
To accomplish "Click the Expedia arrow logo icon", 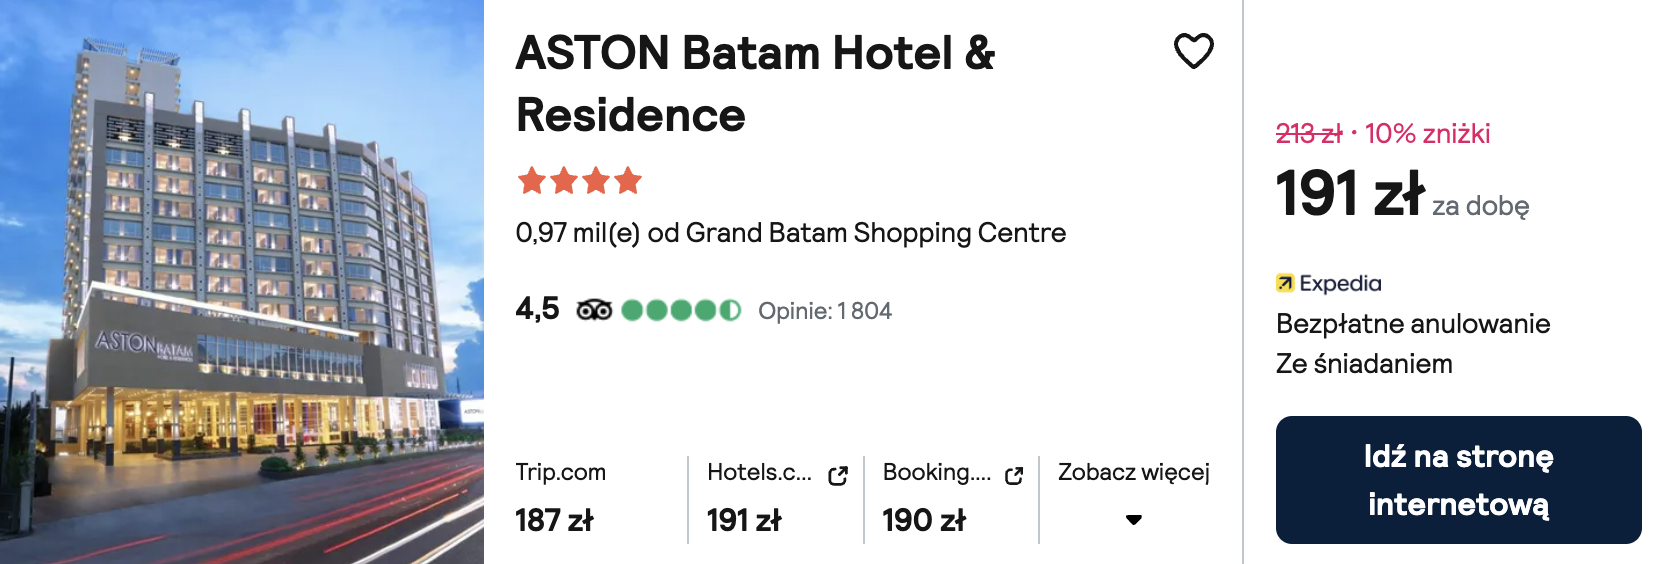I will 1285,283.
